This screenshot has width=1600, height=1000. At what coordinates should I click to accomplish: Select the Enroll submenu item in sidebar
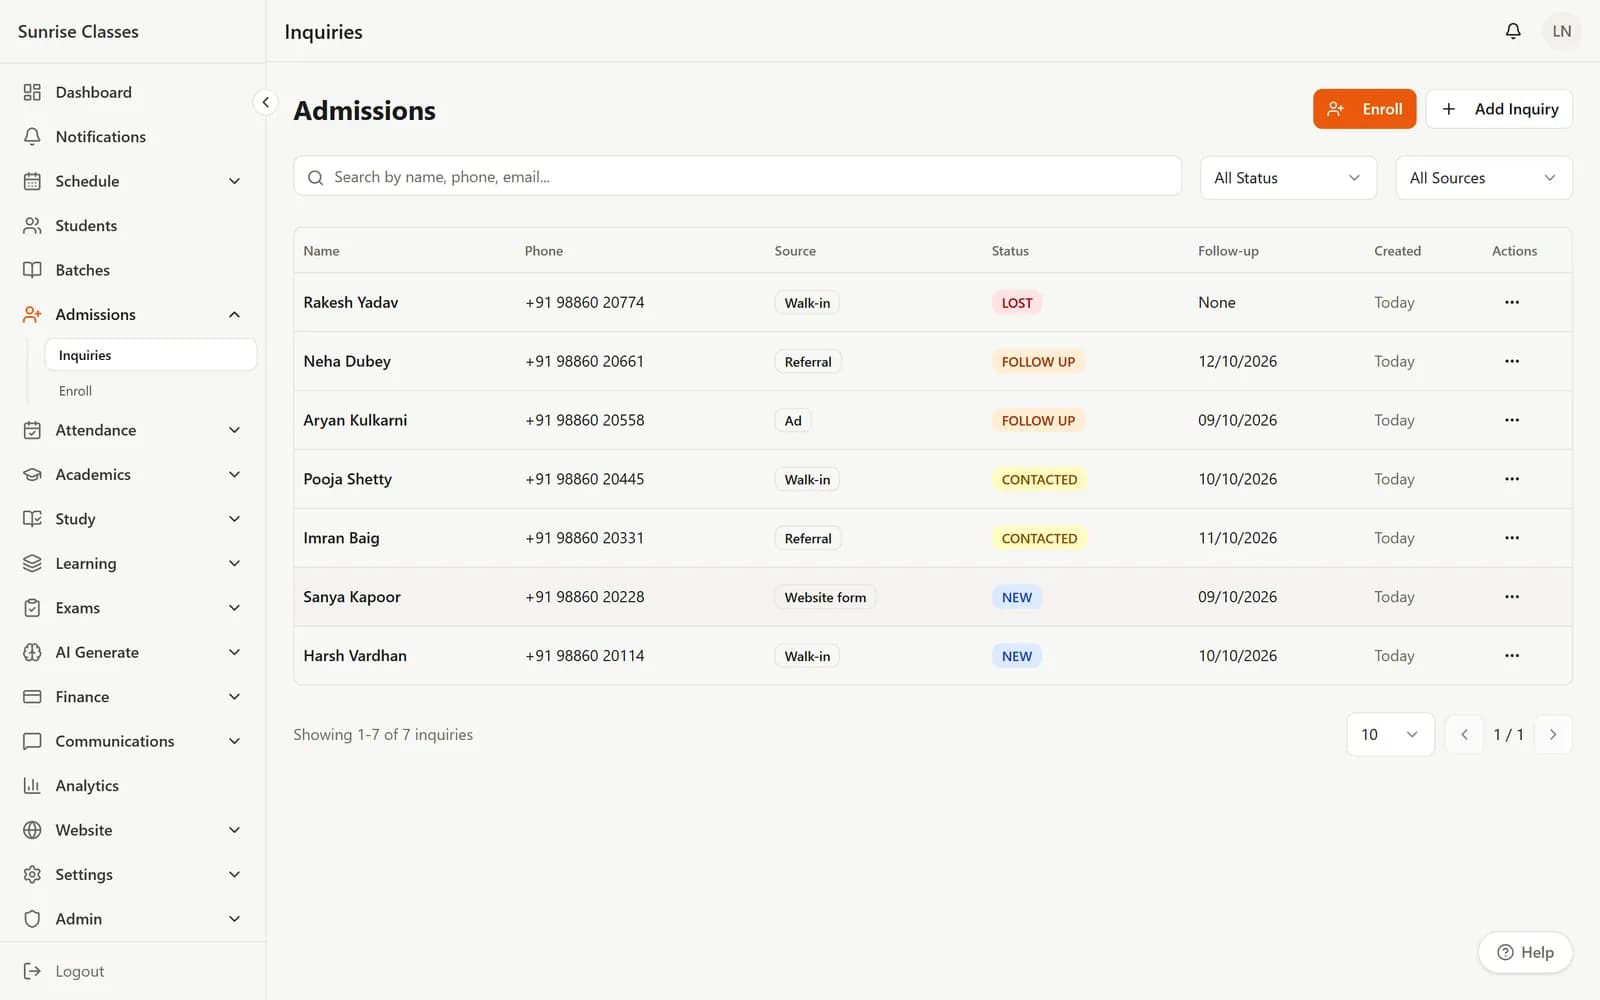coord(151,391)
